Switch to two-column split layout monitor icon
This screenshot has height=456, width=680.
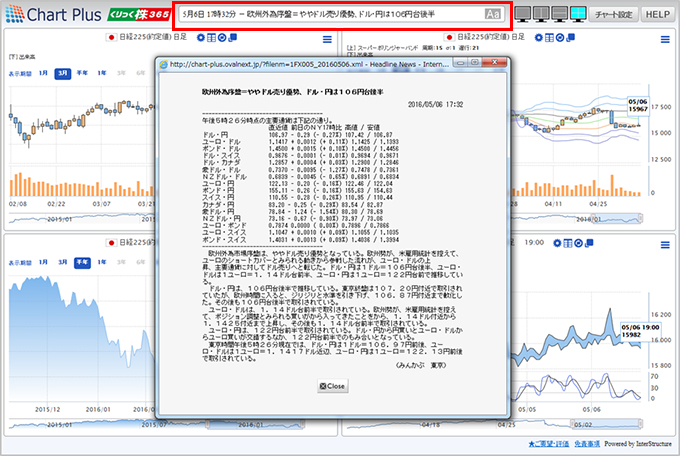(541, 14)
